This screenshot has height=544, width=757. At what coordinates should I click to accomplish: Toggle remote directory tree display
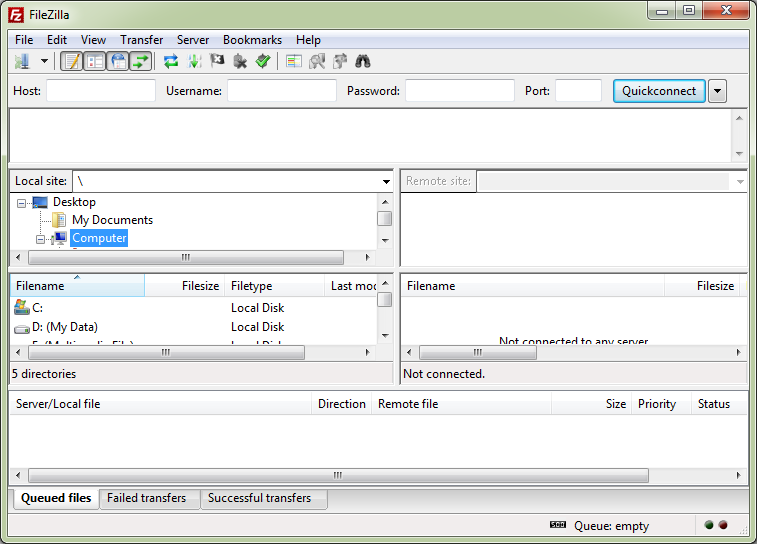118,61
